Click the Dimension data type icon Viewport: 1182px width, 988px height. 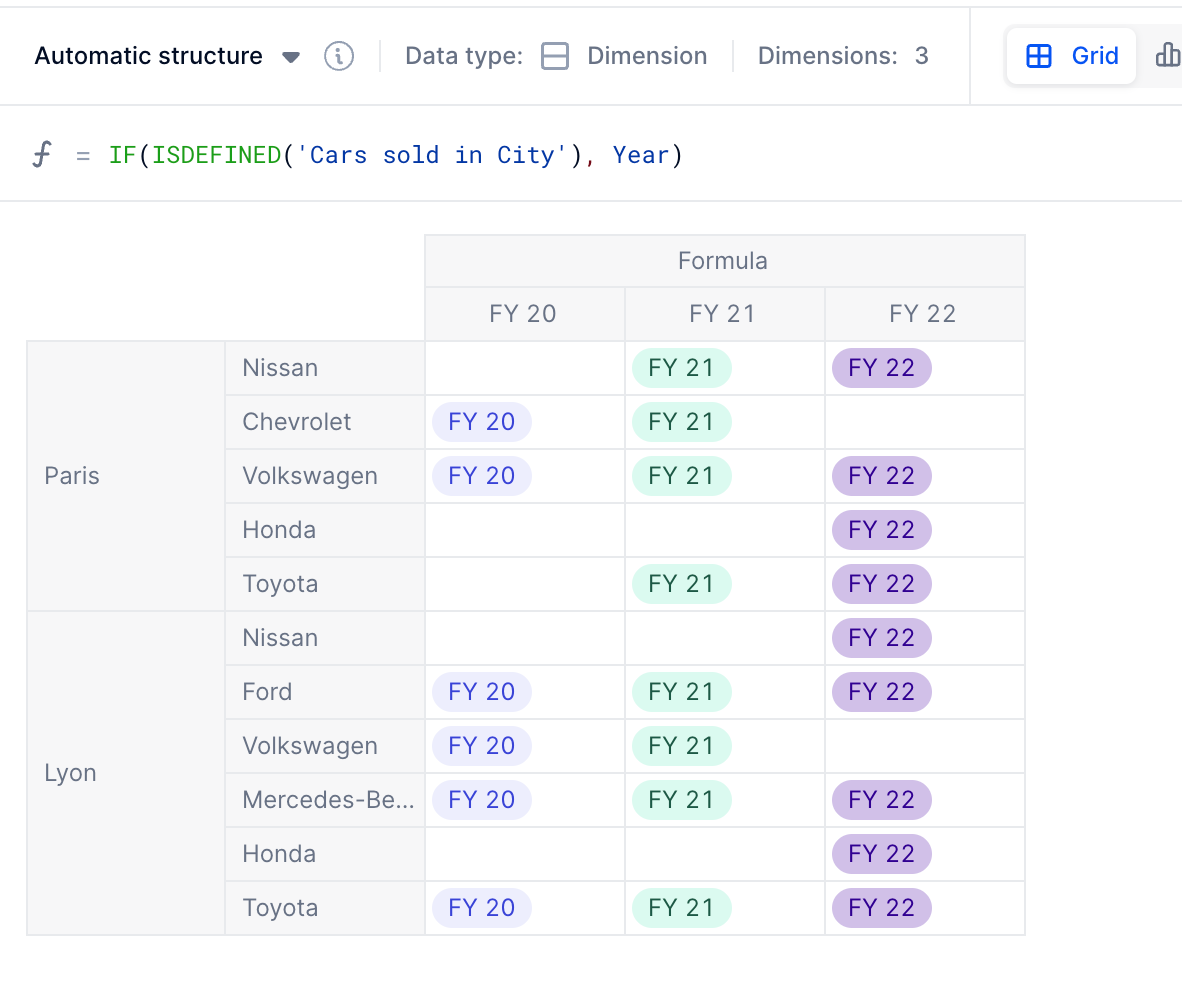[x=555, y=56]
